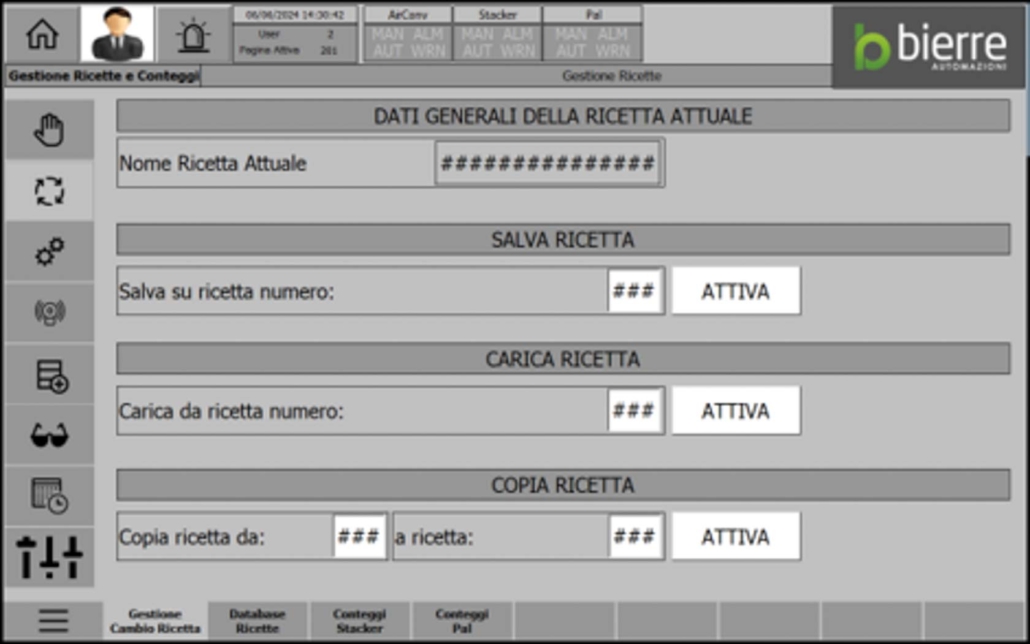1030x644 pixels.
Task: Open the scheduled calendar clock icon
Action: point(49,496)
